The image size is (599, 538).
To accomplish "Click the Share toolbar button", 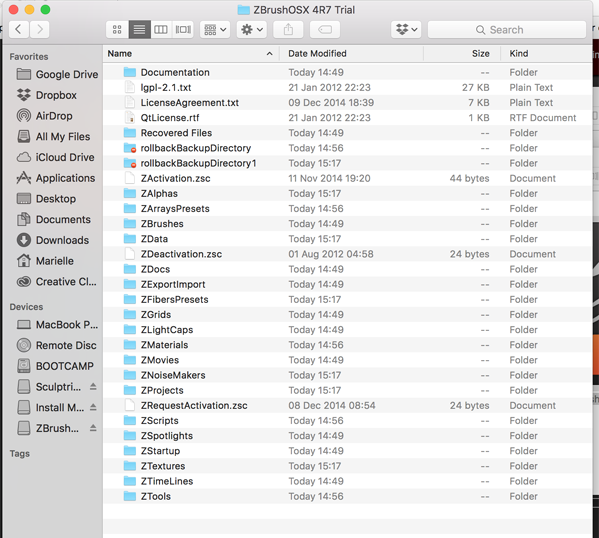I will click(x=288, y=29).
